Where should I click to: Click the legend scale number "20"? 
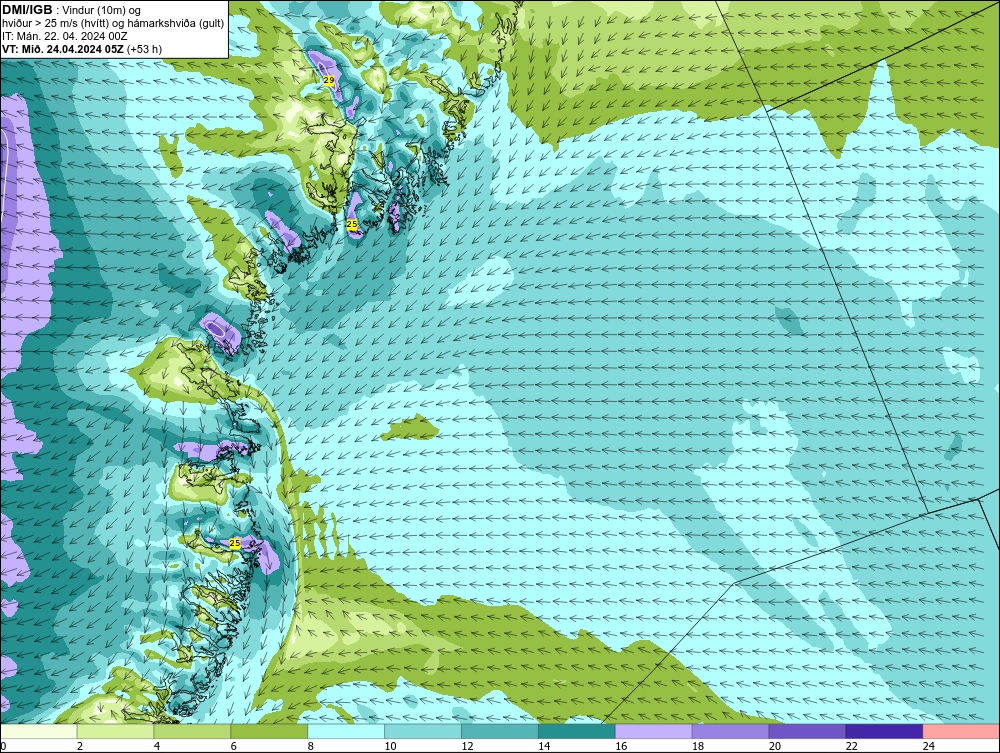point(775,746)
